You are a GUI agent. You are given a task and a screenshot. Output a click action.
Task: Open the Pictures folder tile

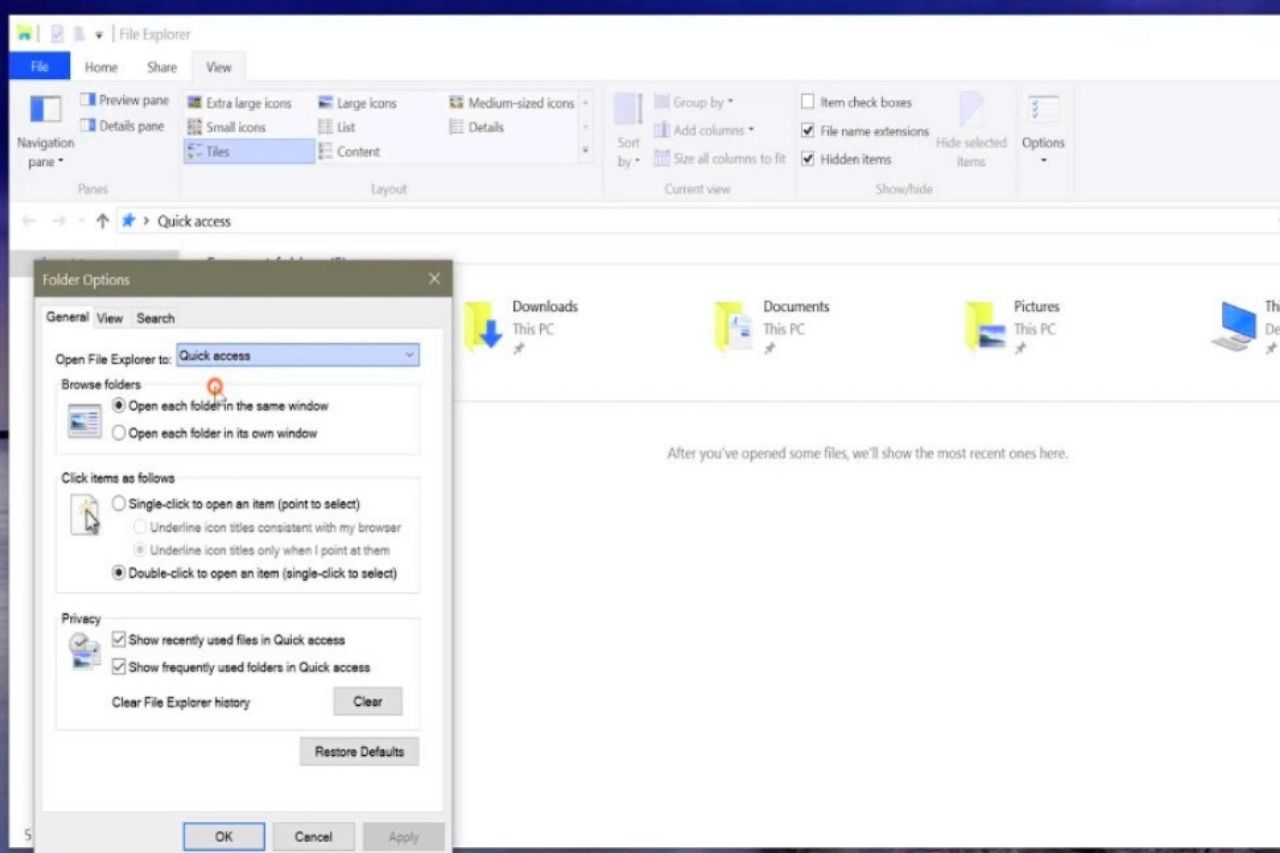(x=1013, y=327)
